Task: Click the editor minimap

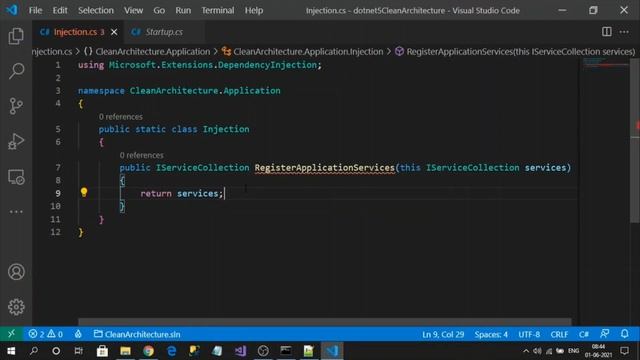Action: (x=605, y=64)
